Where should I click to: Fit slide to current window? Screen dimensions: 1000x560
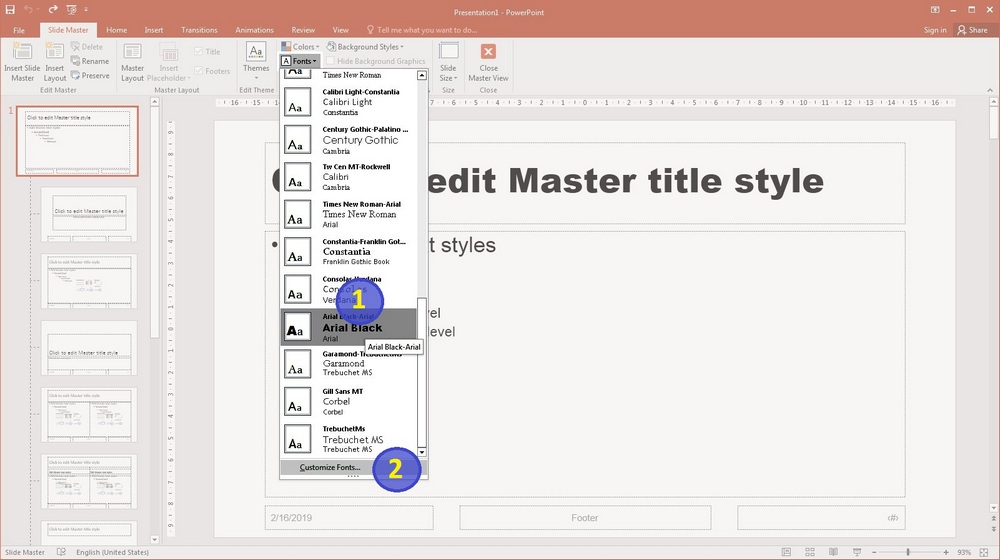click(x=983, y=552)
